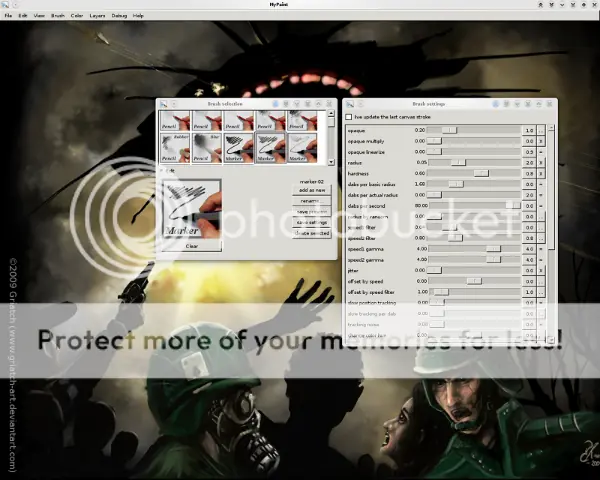Click the radius slider handle

point(458,163)
